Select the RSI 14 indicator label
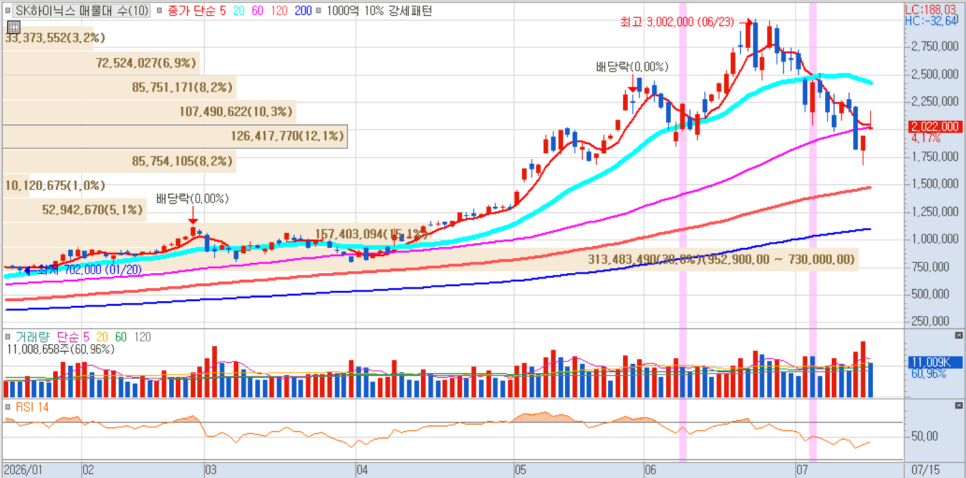The height and width of the screenshot is (478, 966). 32,407
